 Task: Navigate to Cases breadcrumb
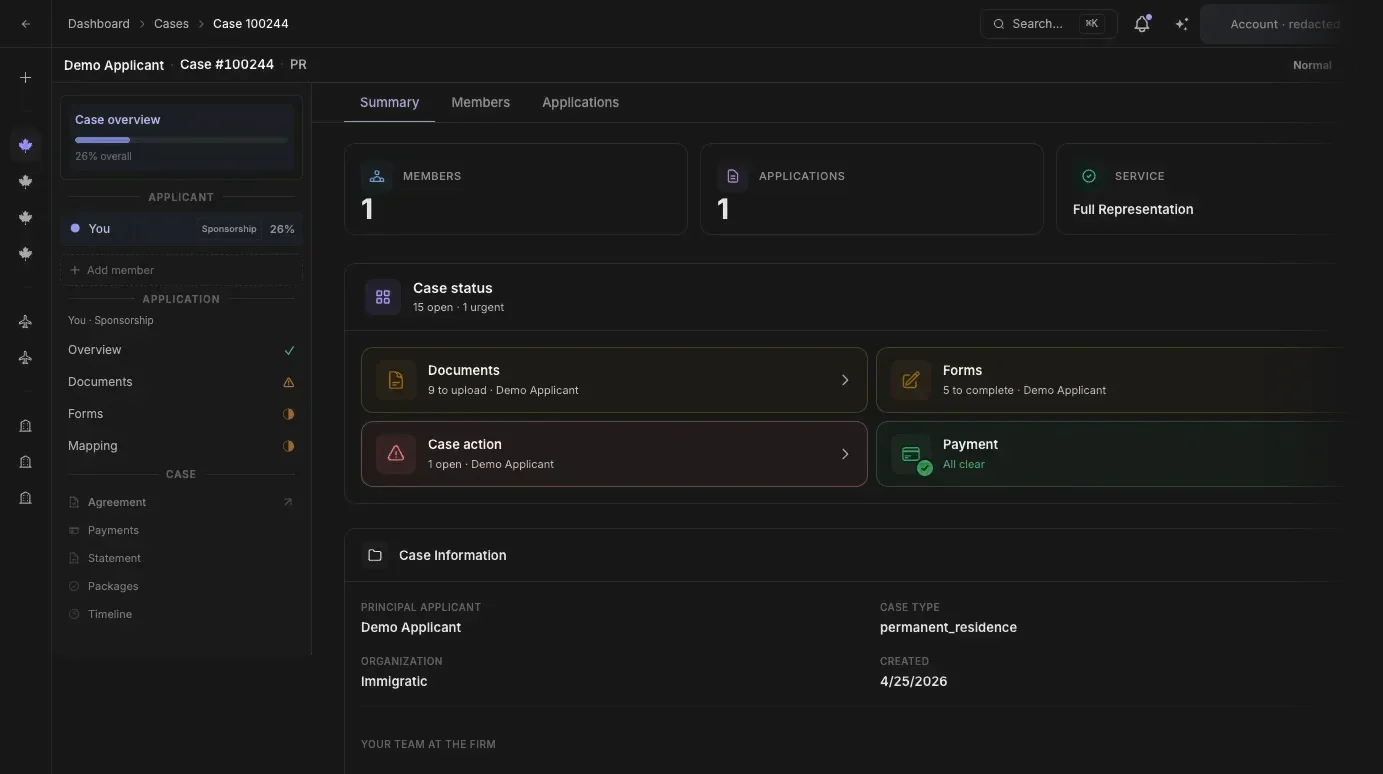pos(171,24)
